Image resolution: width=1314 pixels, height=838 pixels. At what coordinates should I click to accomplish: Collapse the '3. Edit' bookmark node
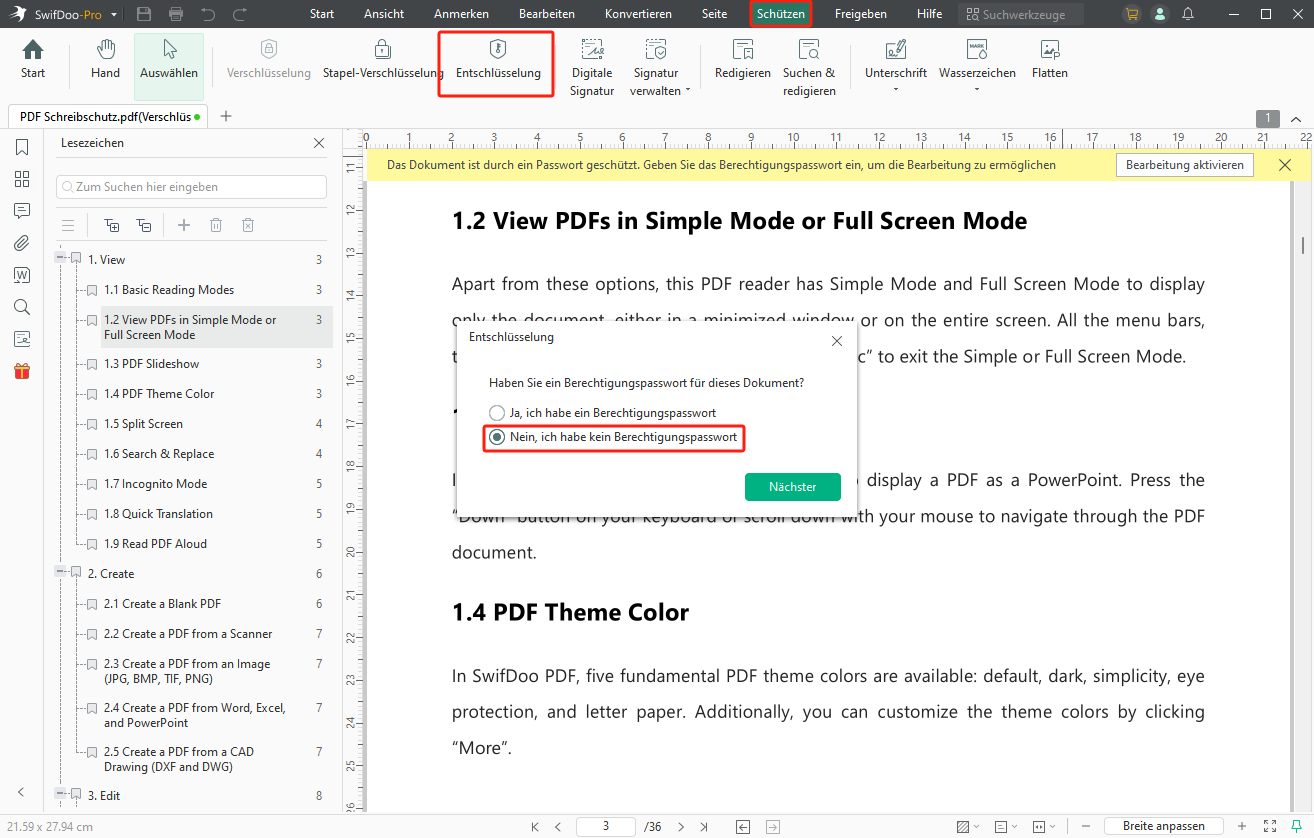coord(60,795)
